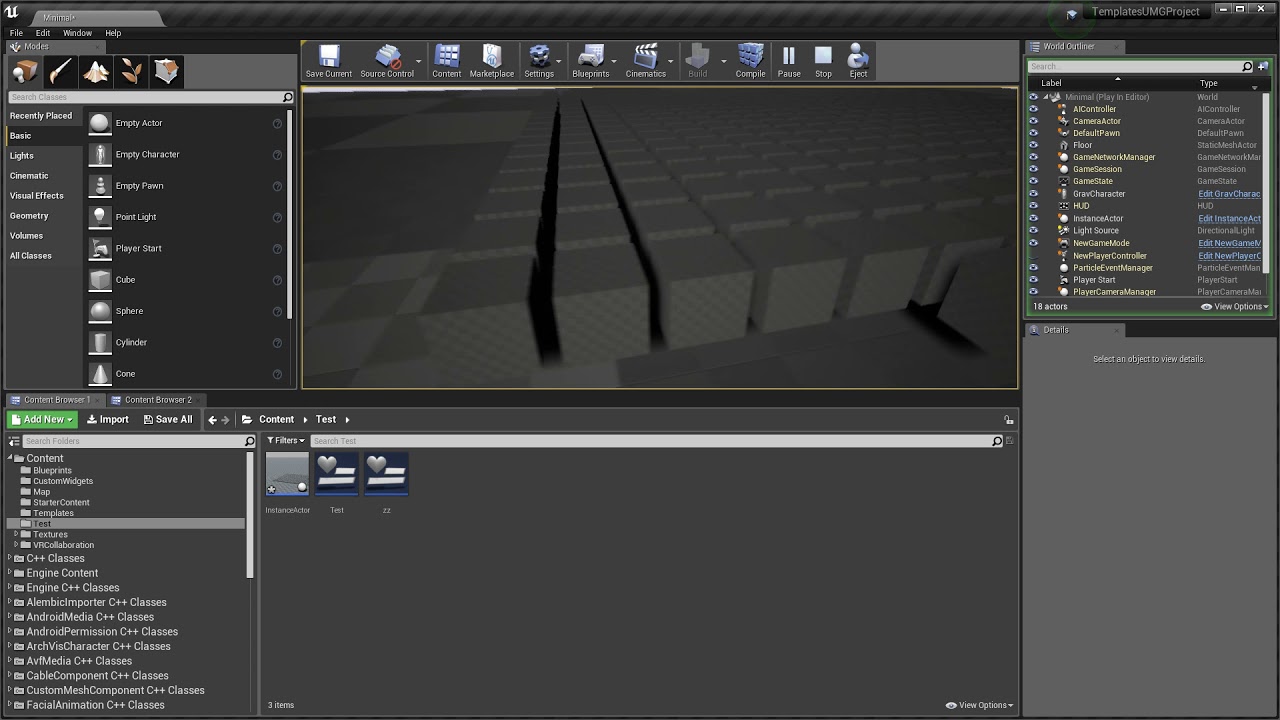Screen dimensions: 1280x720
Task: Toggle visibility of GravCharacter
Action: [1034, 194]
